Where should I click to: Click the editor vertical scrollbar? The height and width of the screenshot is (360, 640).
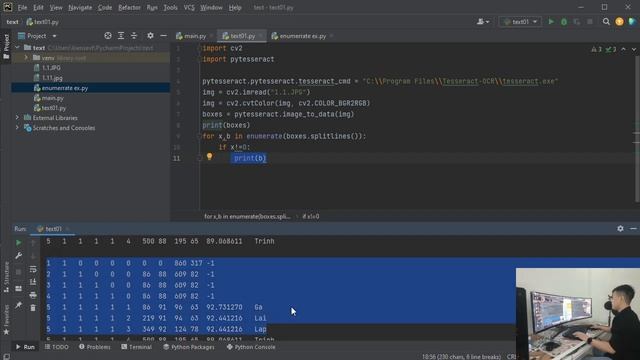point(638,128)
